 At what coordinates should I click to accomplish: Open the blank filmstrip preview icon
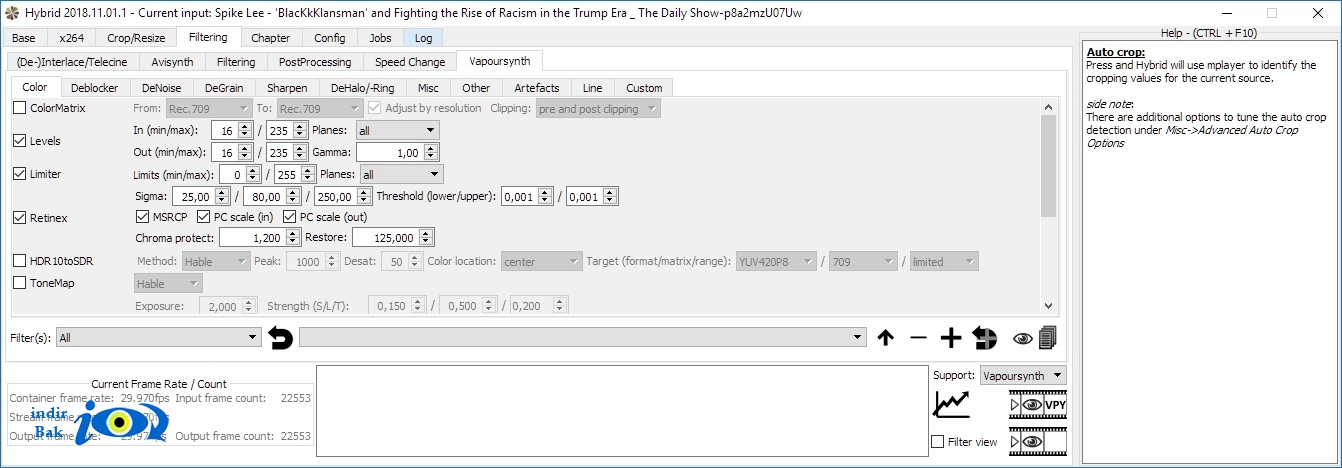click(1038, 441)
